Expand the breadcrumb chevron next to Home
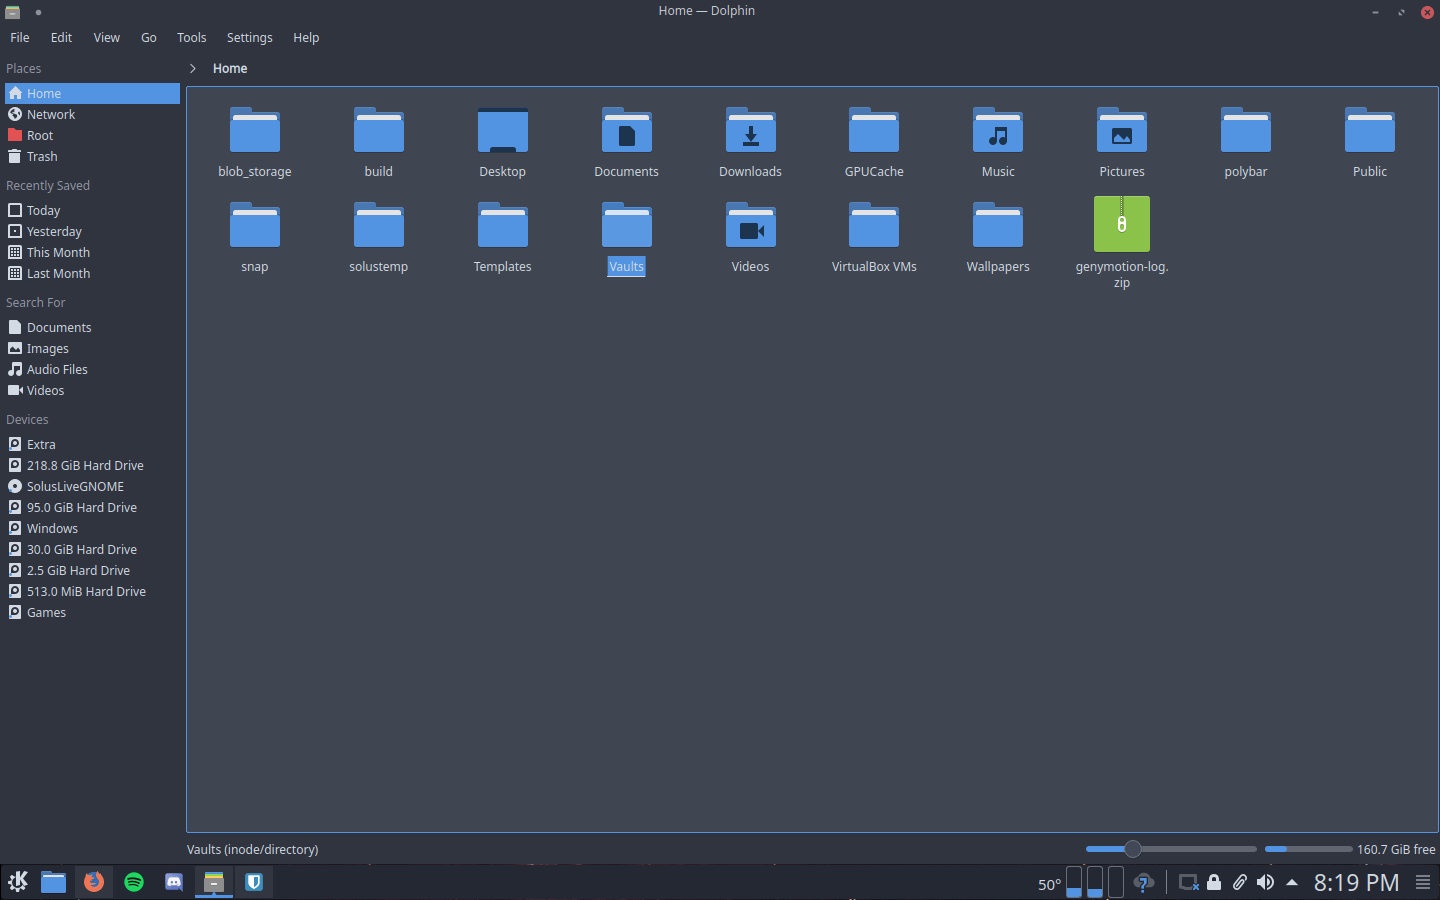 pos(191,68)
